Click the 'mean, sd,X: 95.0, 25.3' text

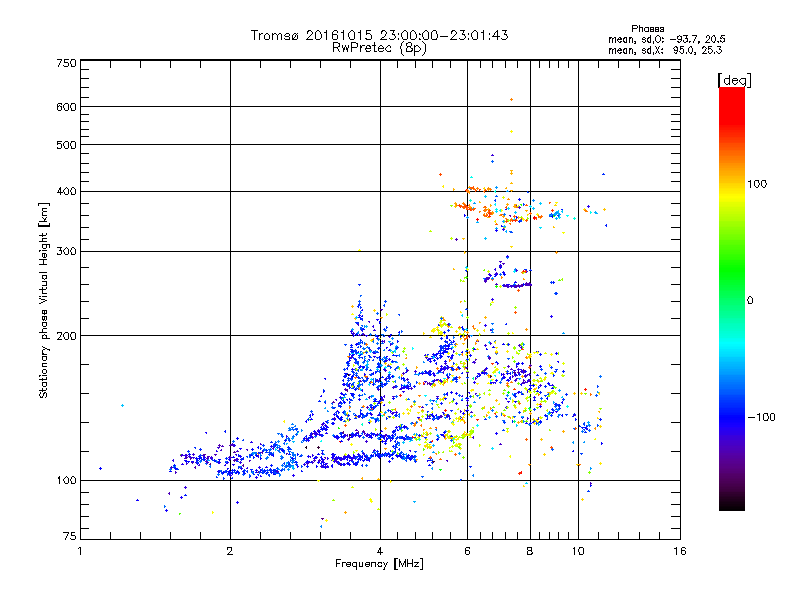(665, 50)
